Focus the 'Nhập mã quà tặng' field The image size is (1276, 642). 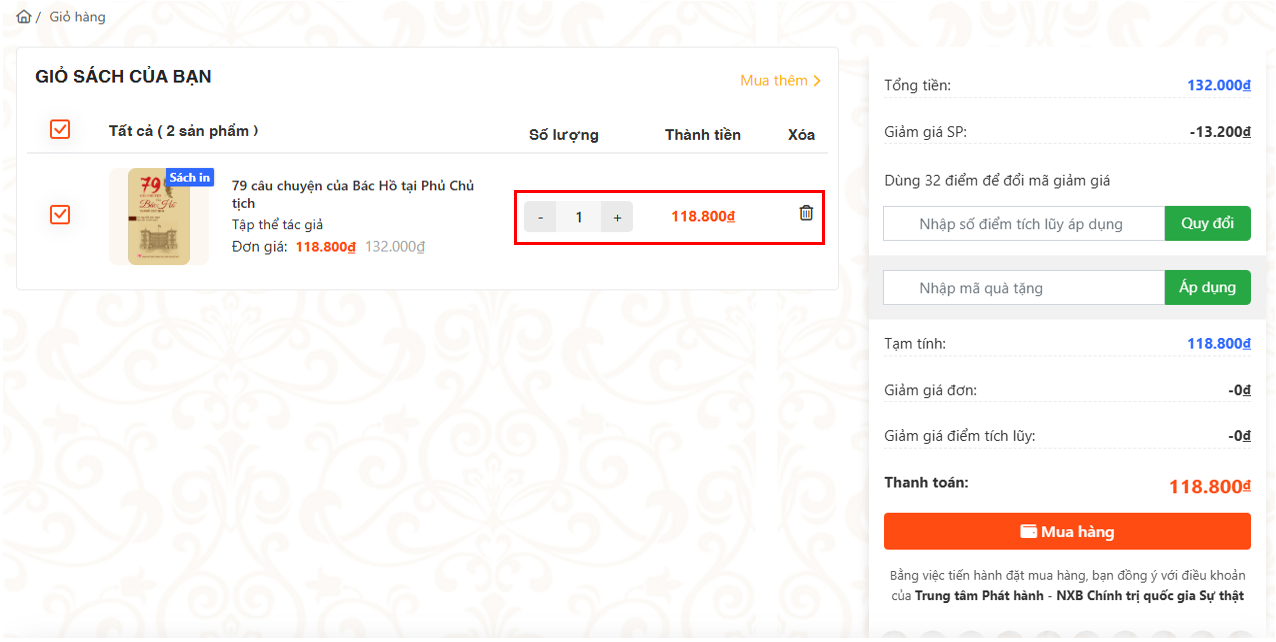coord(1023,288)
